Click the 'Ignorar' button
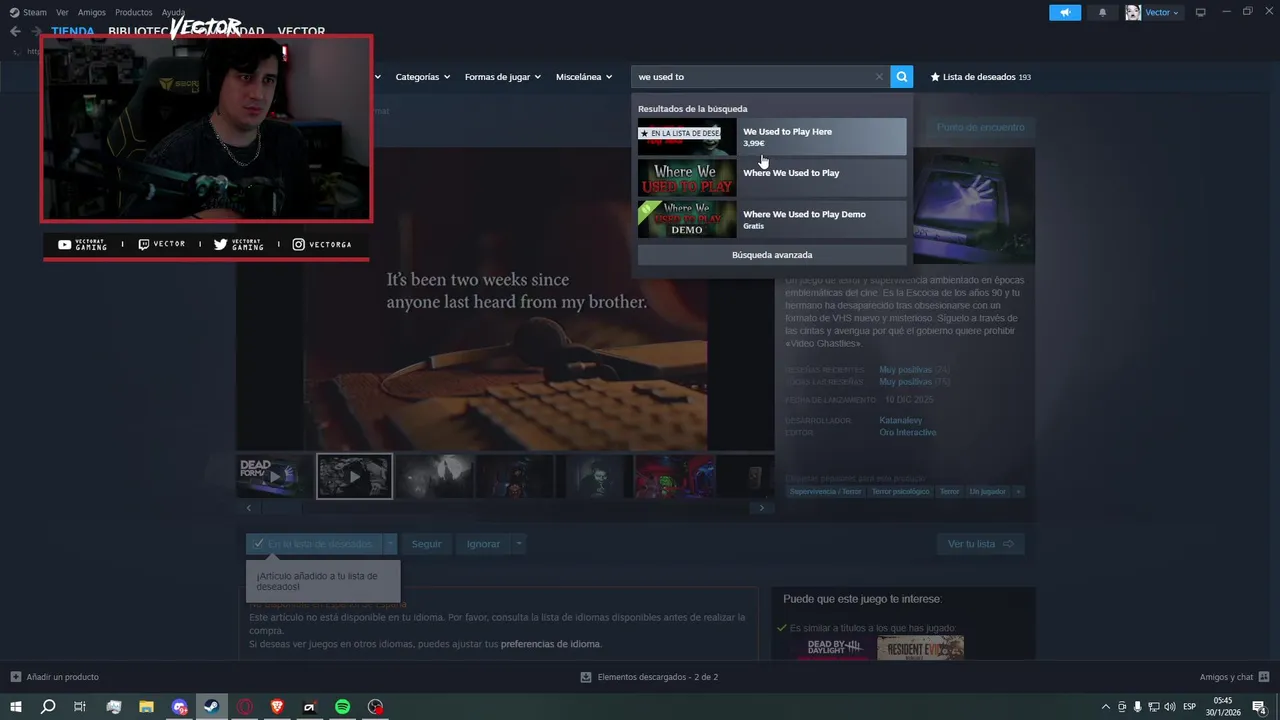This screenshot has width=1280, height=720. (x=483, y=544)
